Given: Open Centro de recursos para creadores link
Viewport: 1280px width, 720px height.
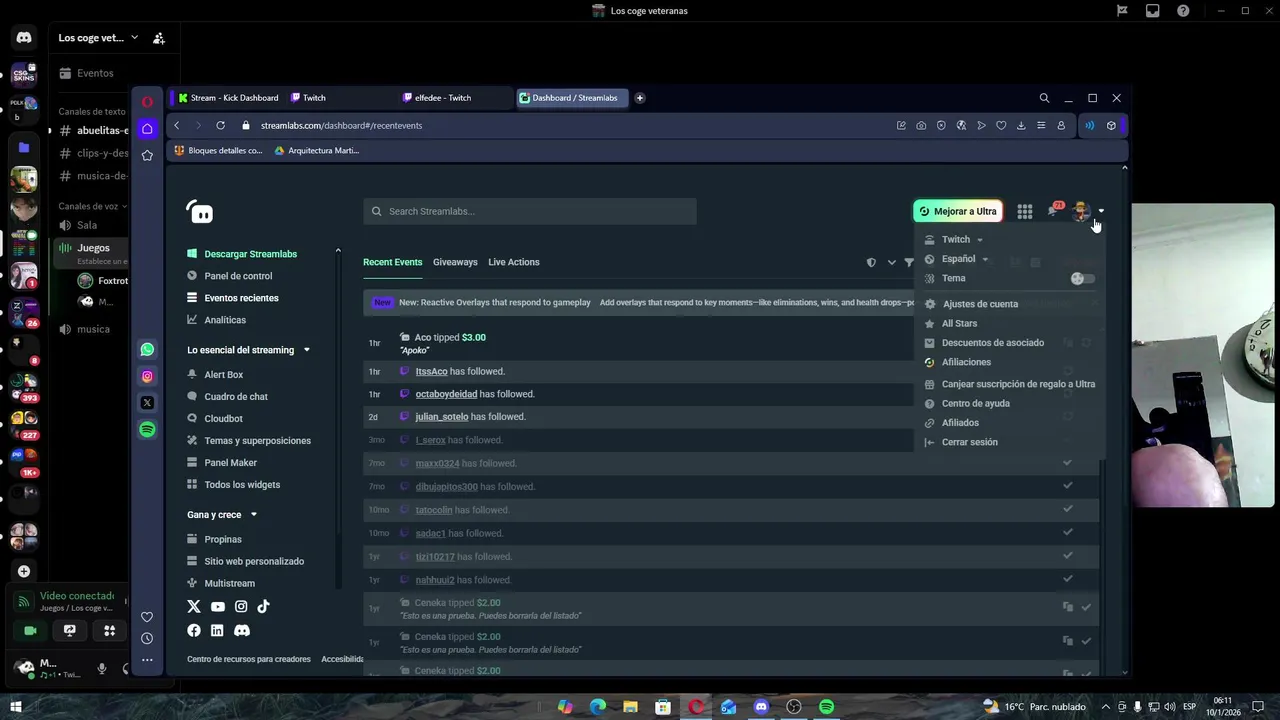Looking at the screenshot, I should coord(249,659).
